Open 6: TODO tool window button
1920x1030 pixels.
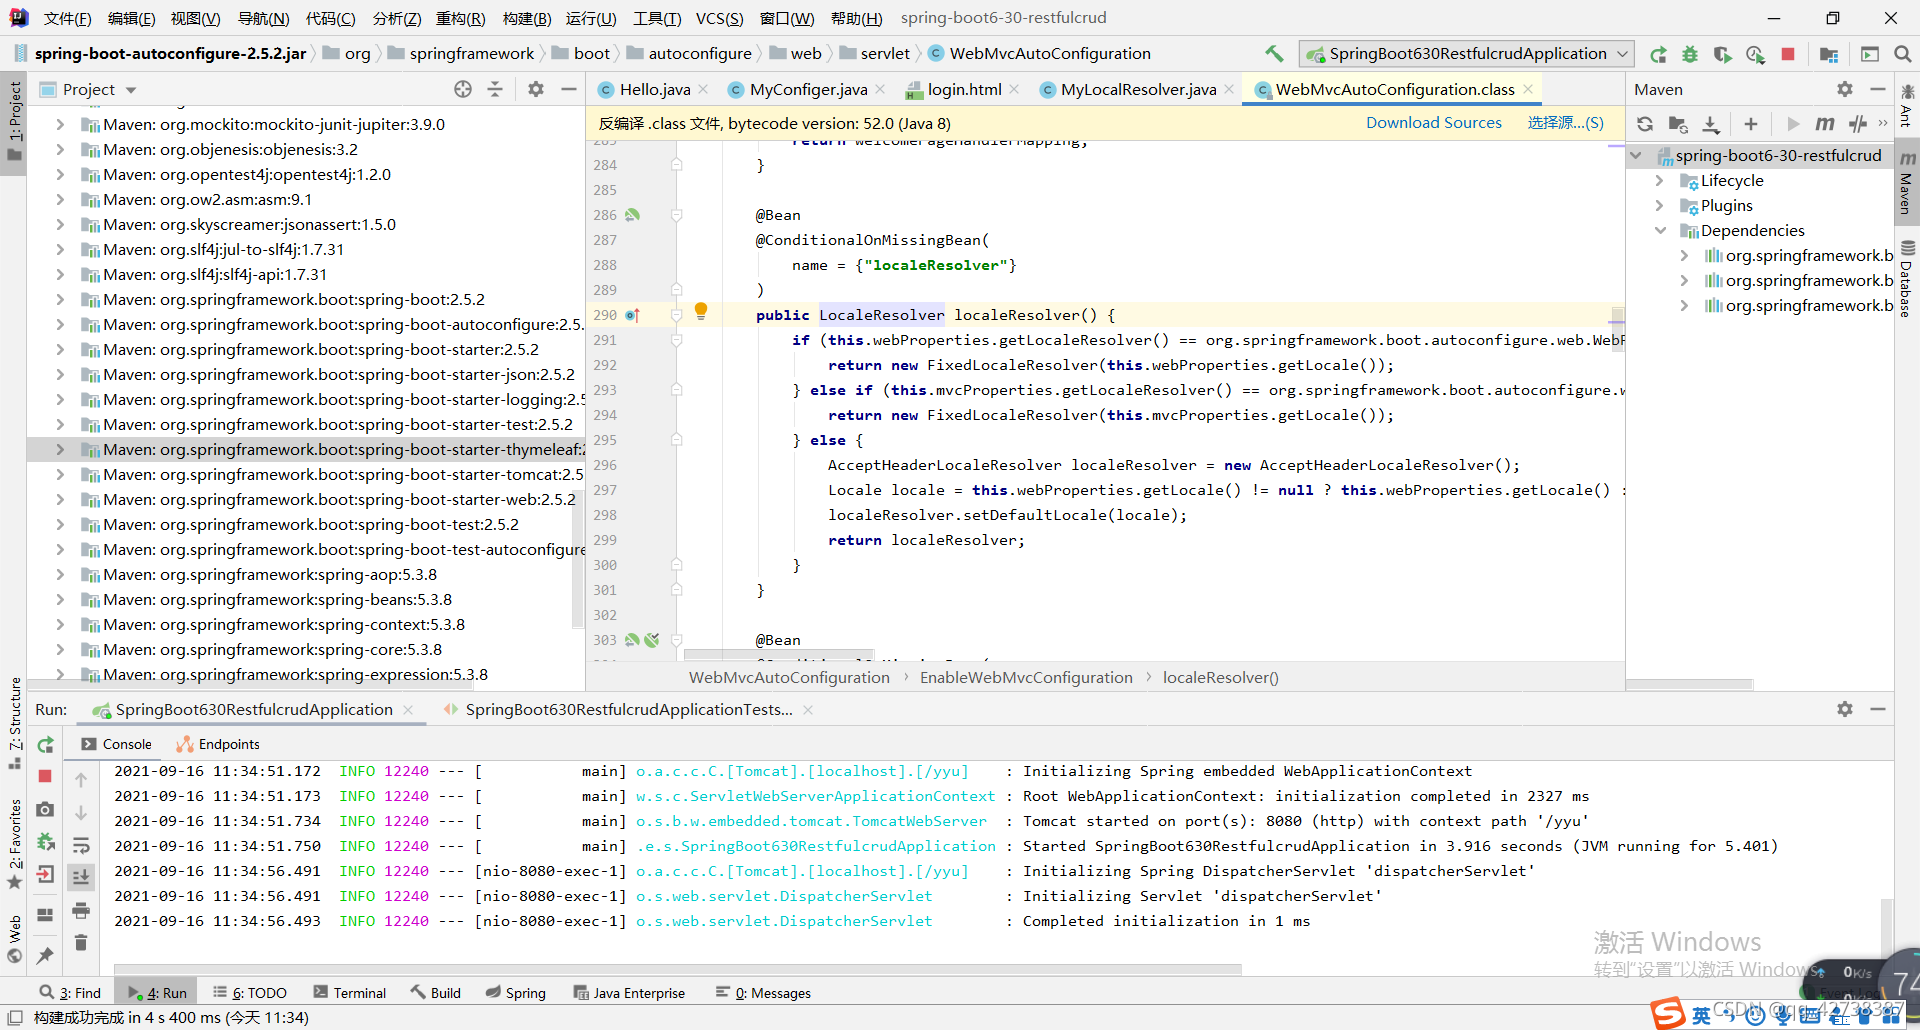tap(250, 993)
